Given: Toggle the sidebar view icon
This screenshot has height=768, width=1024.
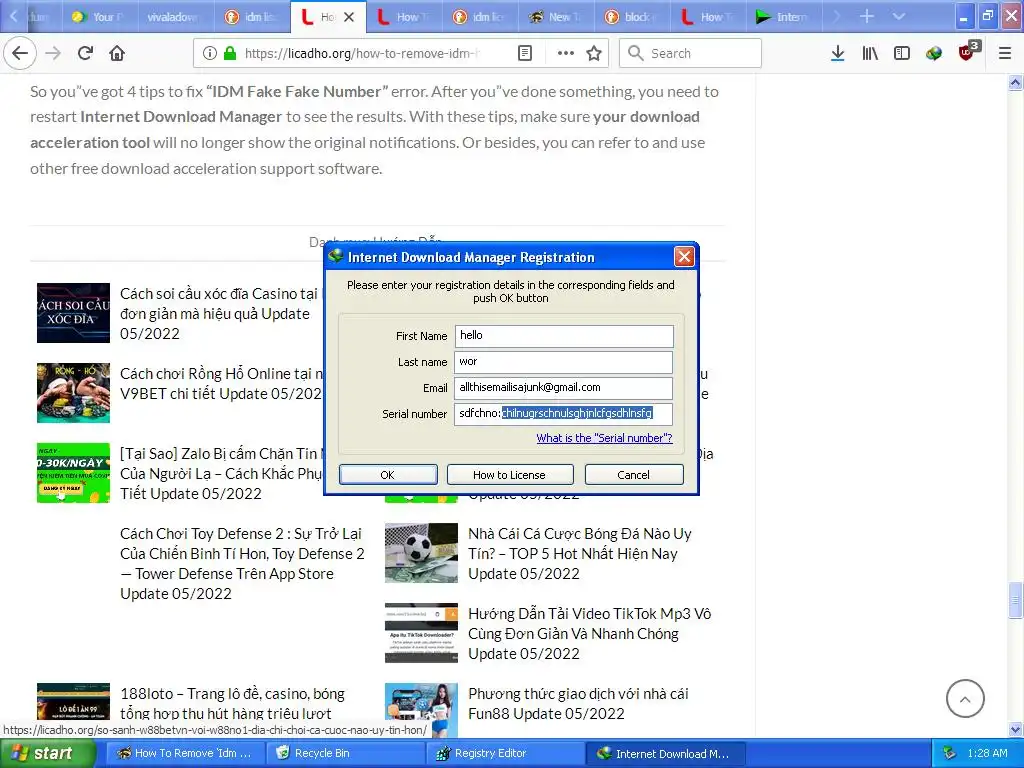Looking at the screenshot, I should pos(902,54).
